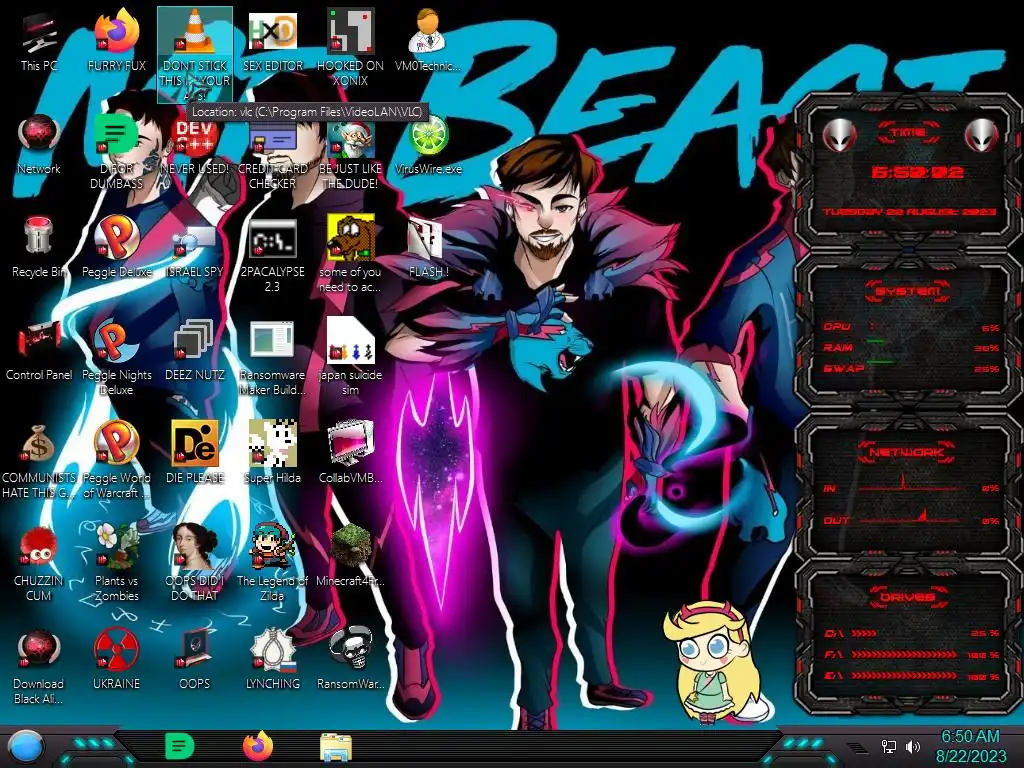Click the right alien head widget icon
Screen dimensions: 1024x768
tap(982, 136)
